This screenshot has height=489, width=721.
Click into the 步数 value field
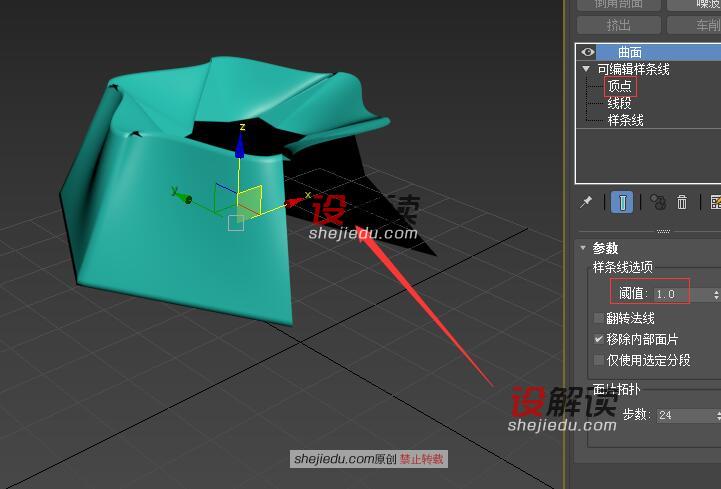click(x=685, y=415)
